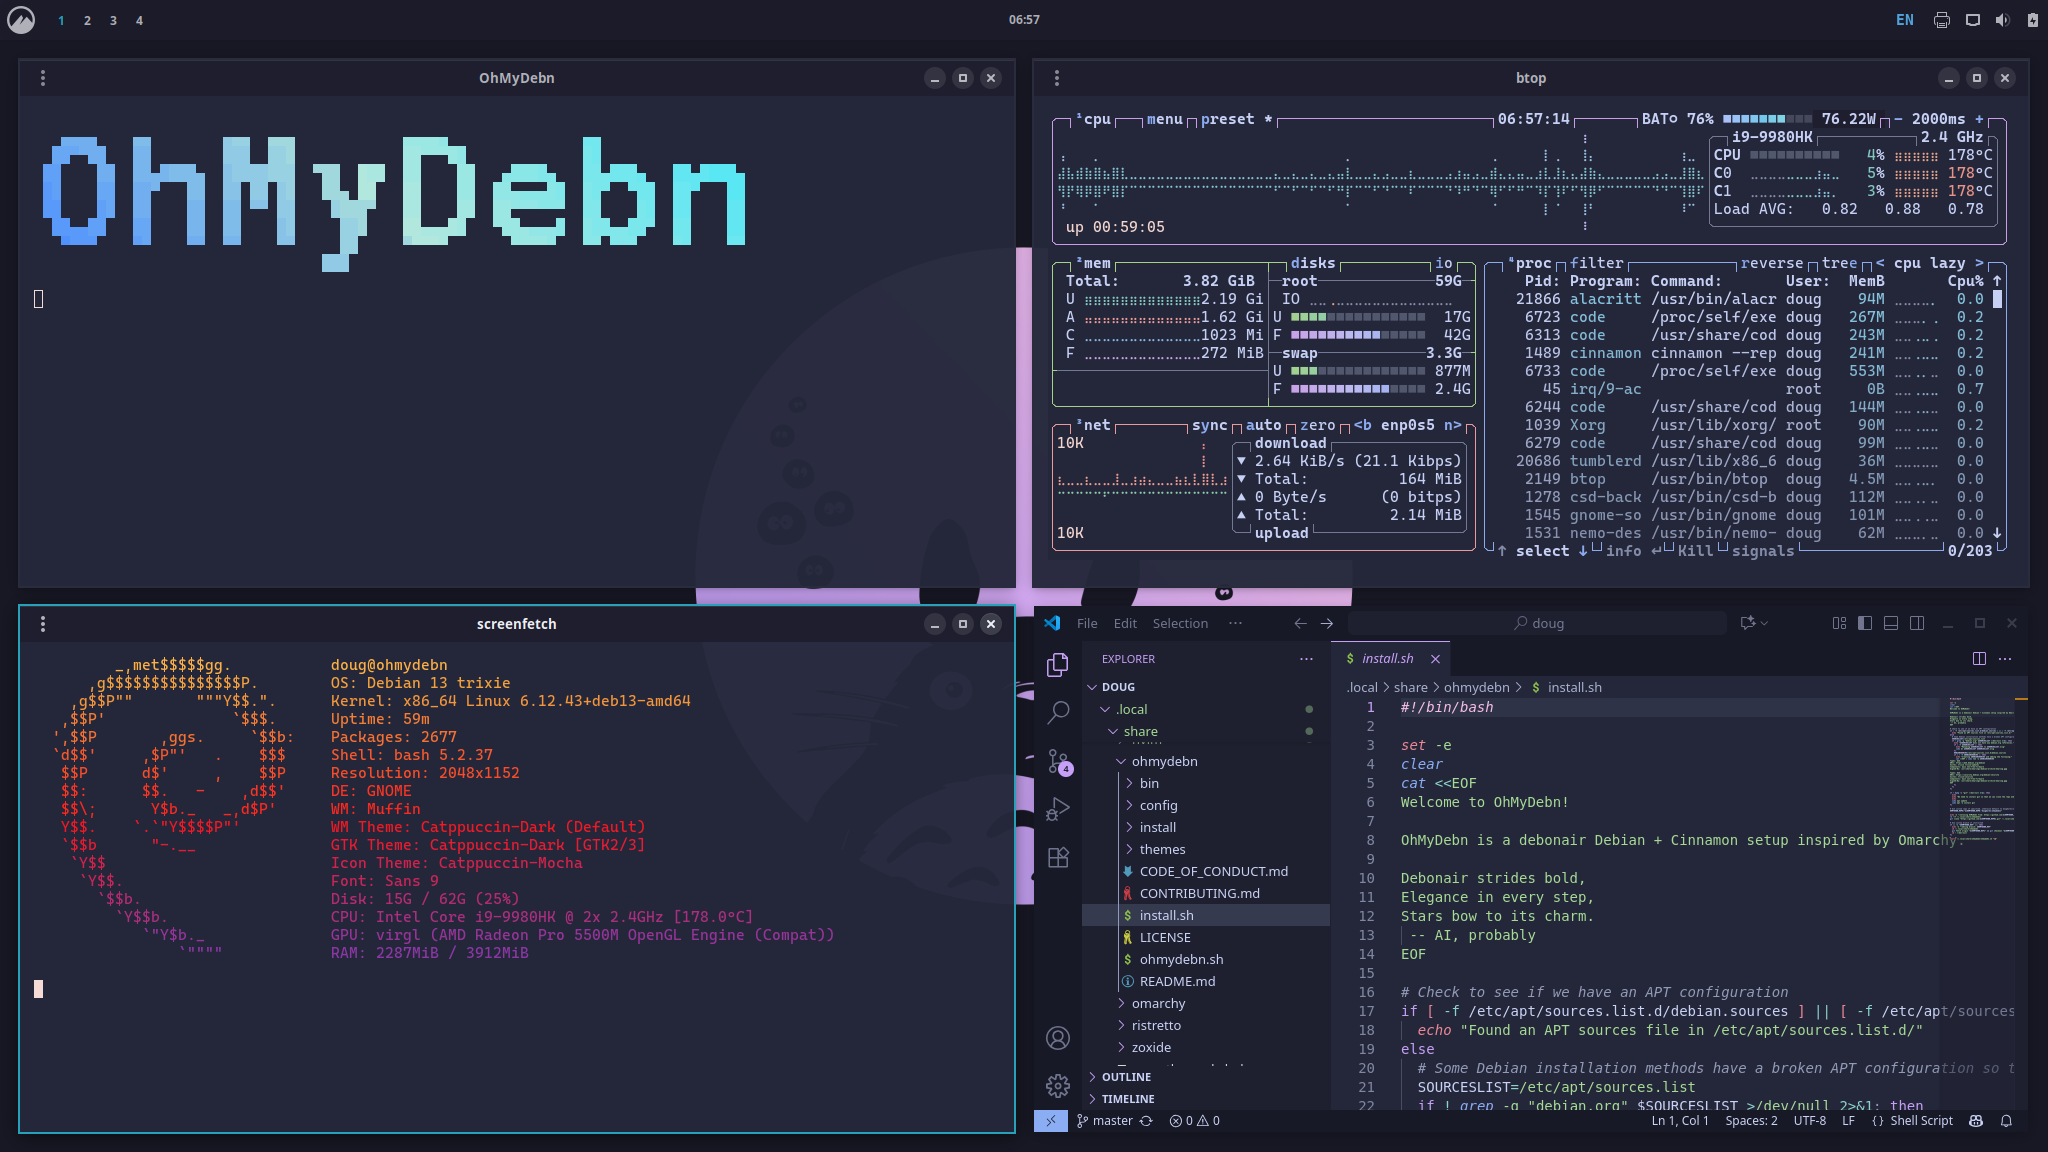Toggle the Primary Side Bar layout icon
Screen dimensions: 2048x1152
click(1865, 623)
